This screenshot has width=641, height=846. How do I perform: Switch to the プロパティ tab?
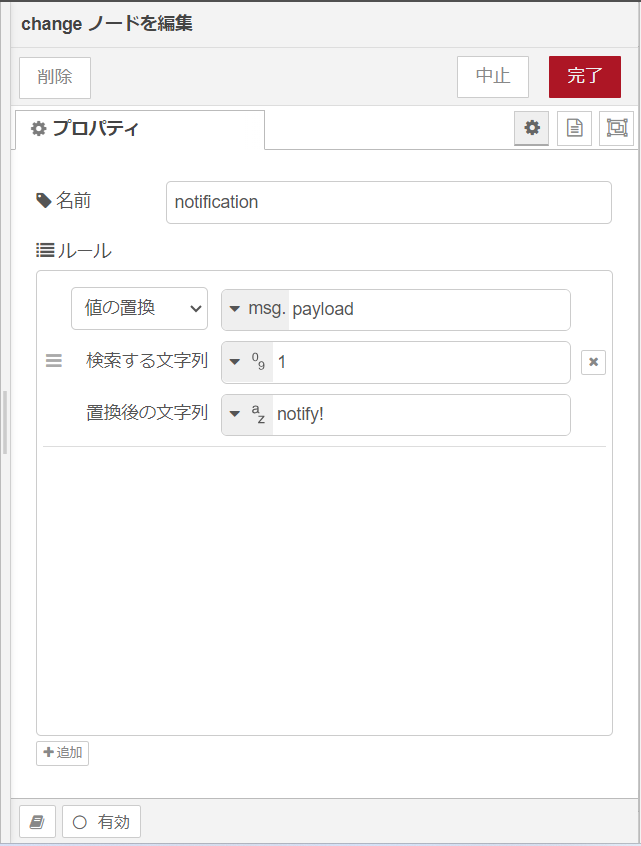click(140, 129)
